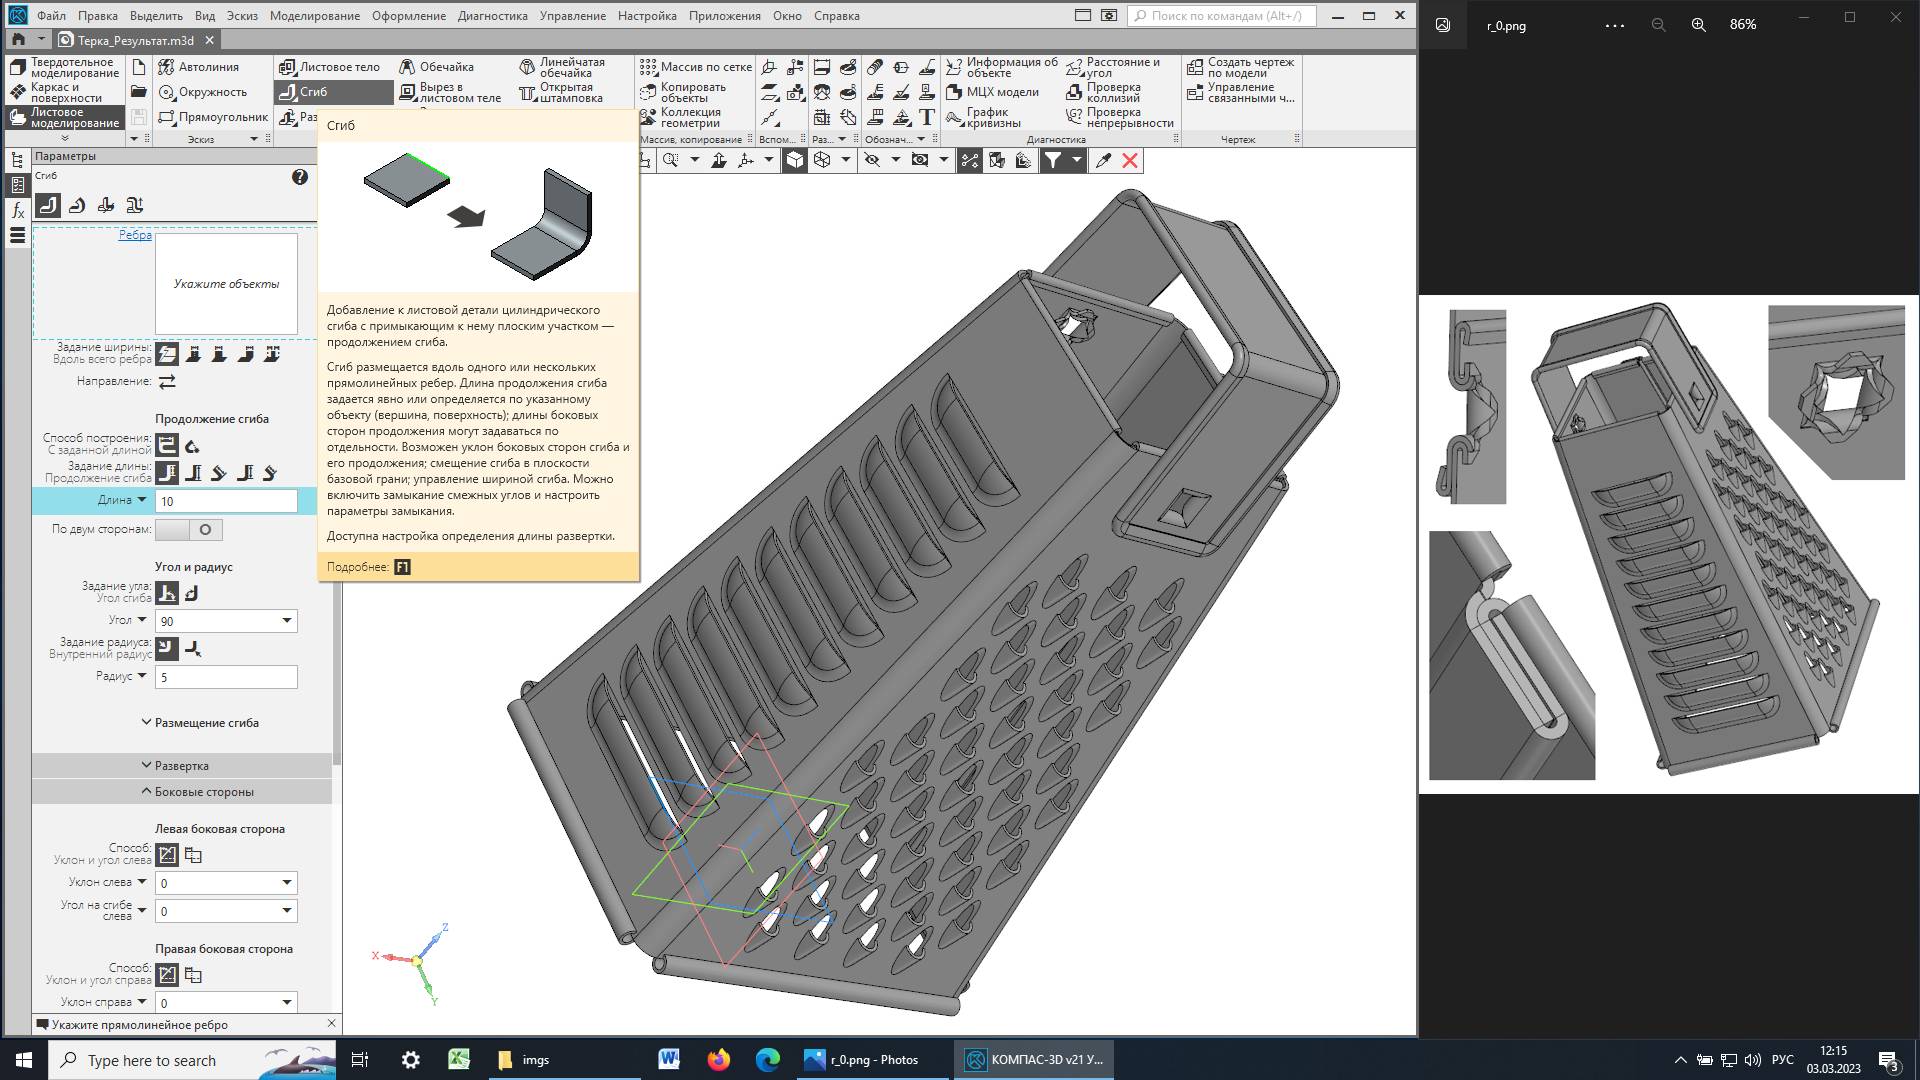Screen dimensions: 1920x1080
Task: Switch to Терка_Результат.m3d document tab
Action: click(135, 41)
